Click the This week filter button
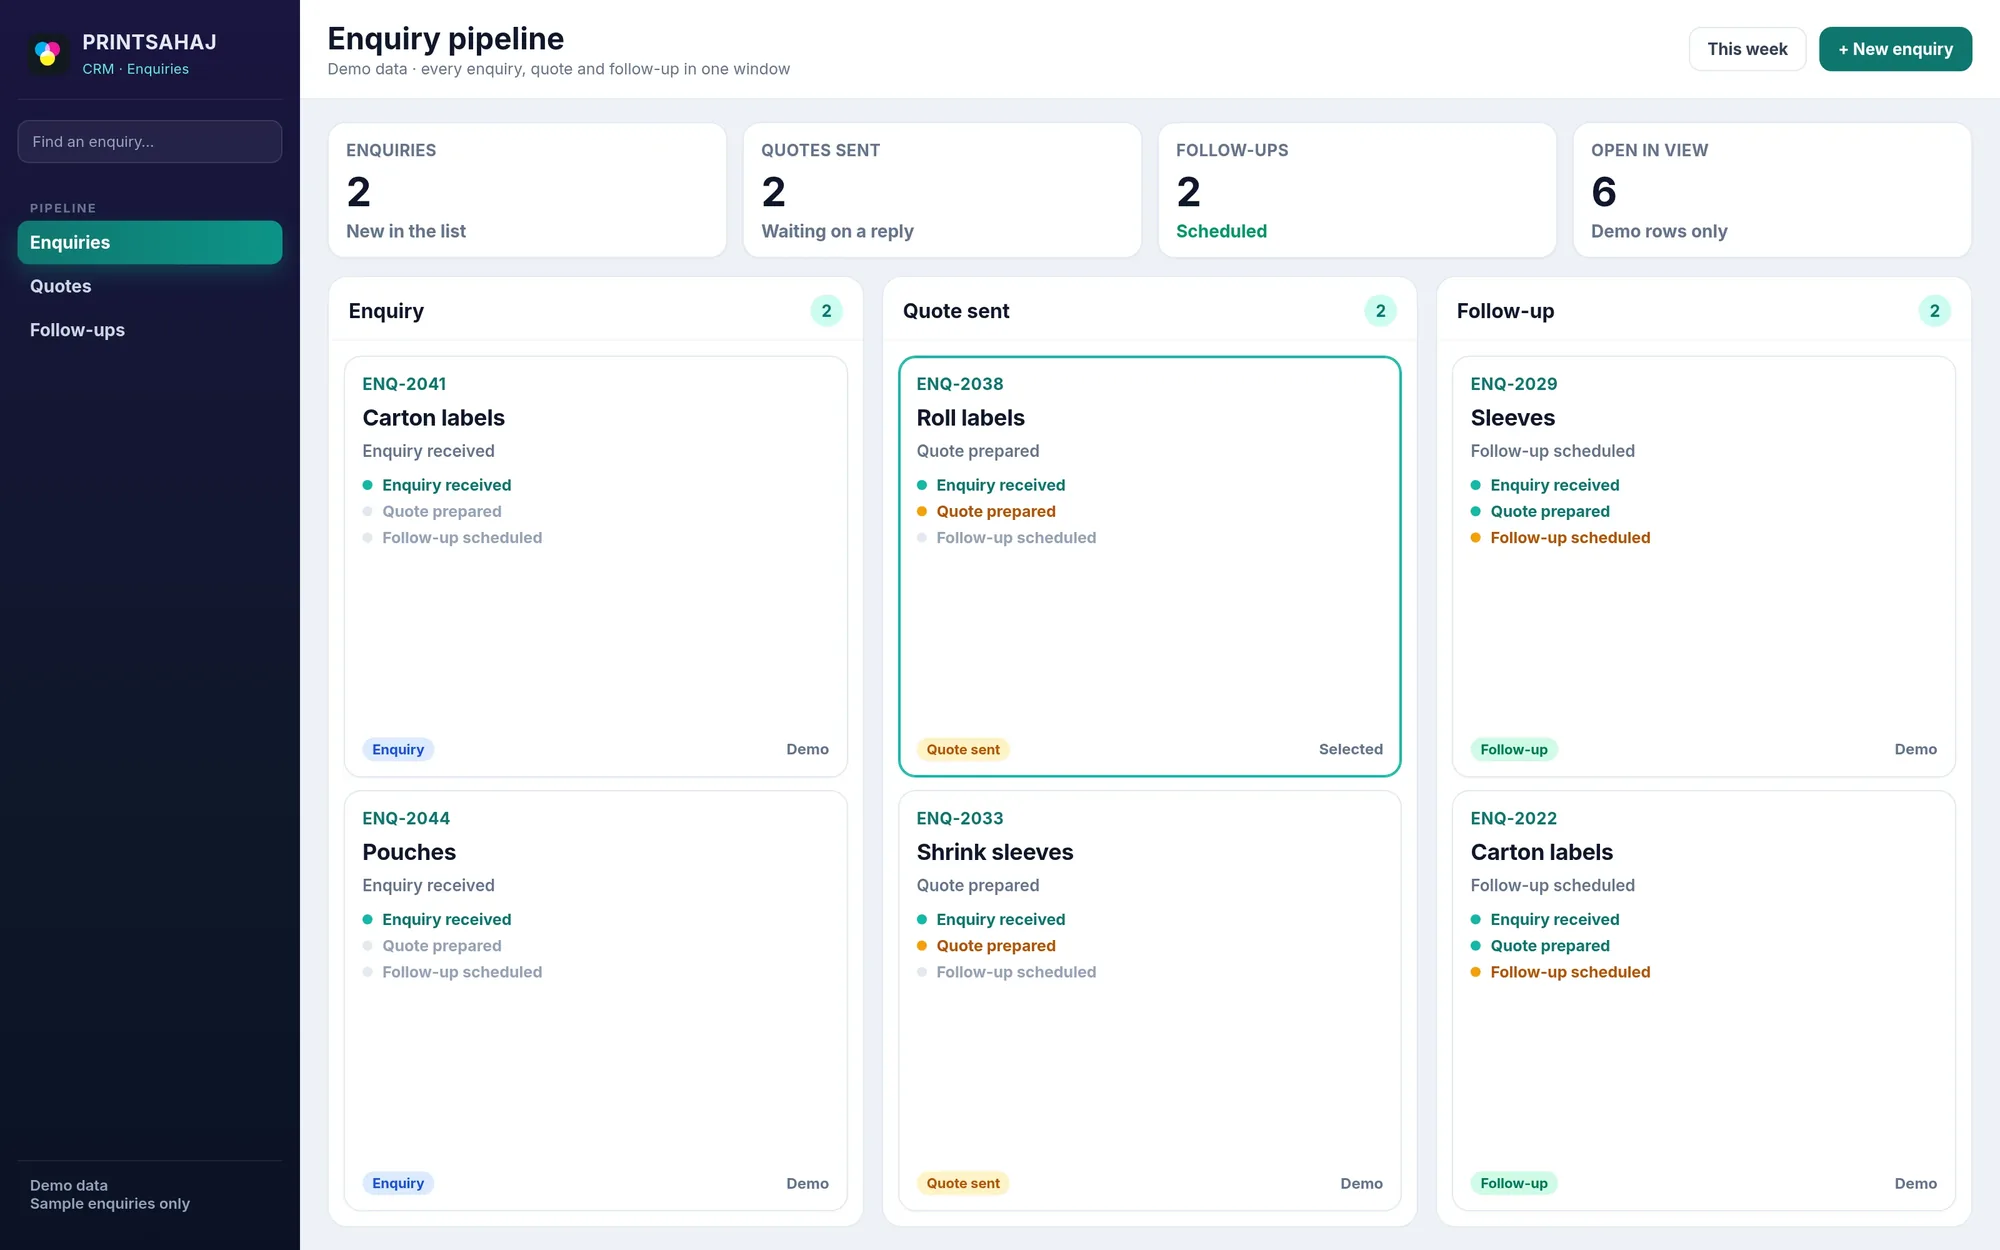The width and height of the screenshot is (2000, 1250). point(1747,49)
